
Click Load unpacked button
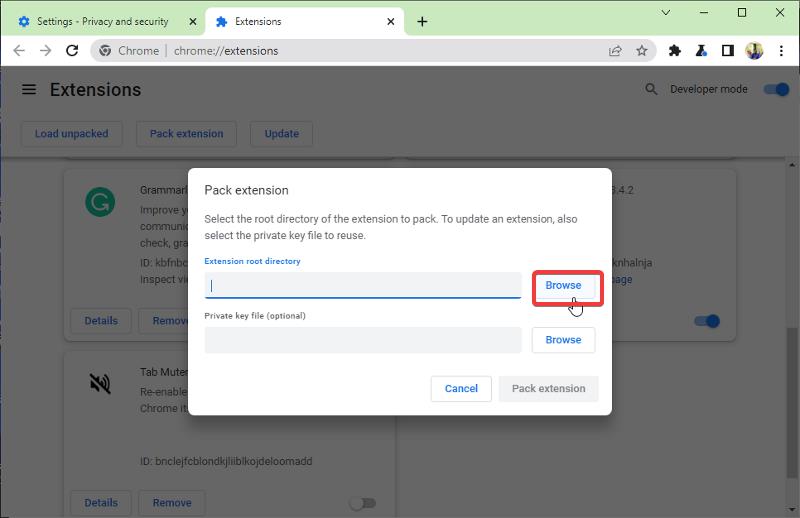pos(71,134)
